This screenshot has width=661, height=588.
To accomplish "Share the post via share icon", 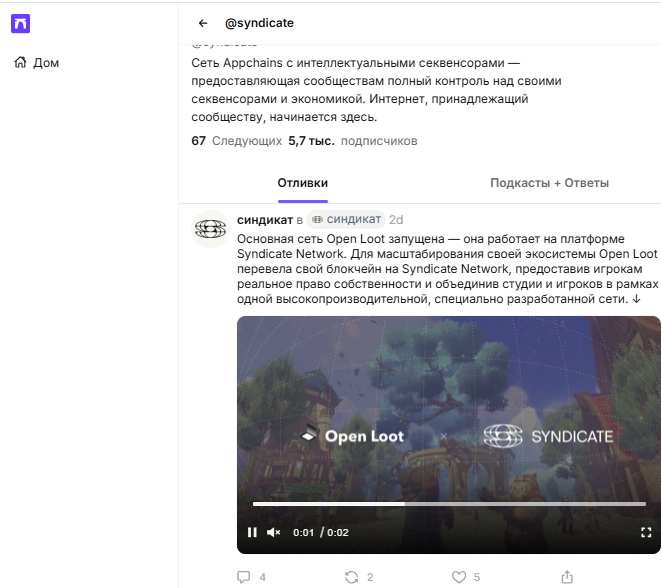I will [x=567, y=577].
